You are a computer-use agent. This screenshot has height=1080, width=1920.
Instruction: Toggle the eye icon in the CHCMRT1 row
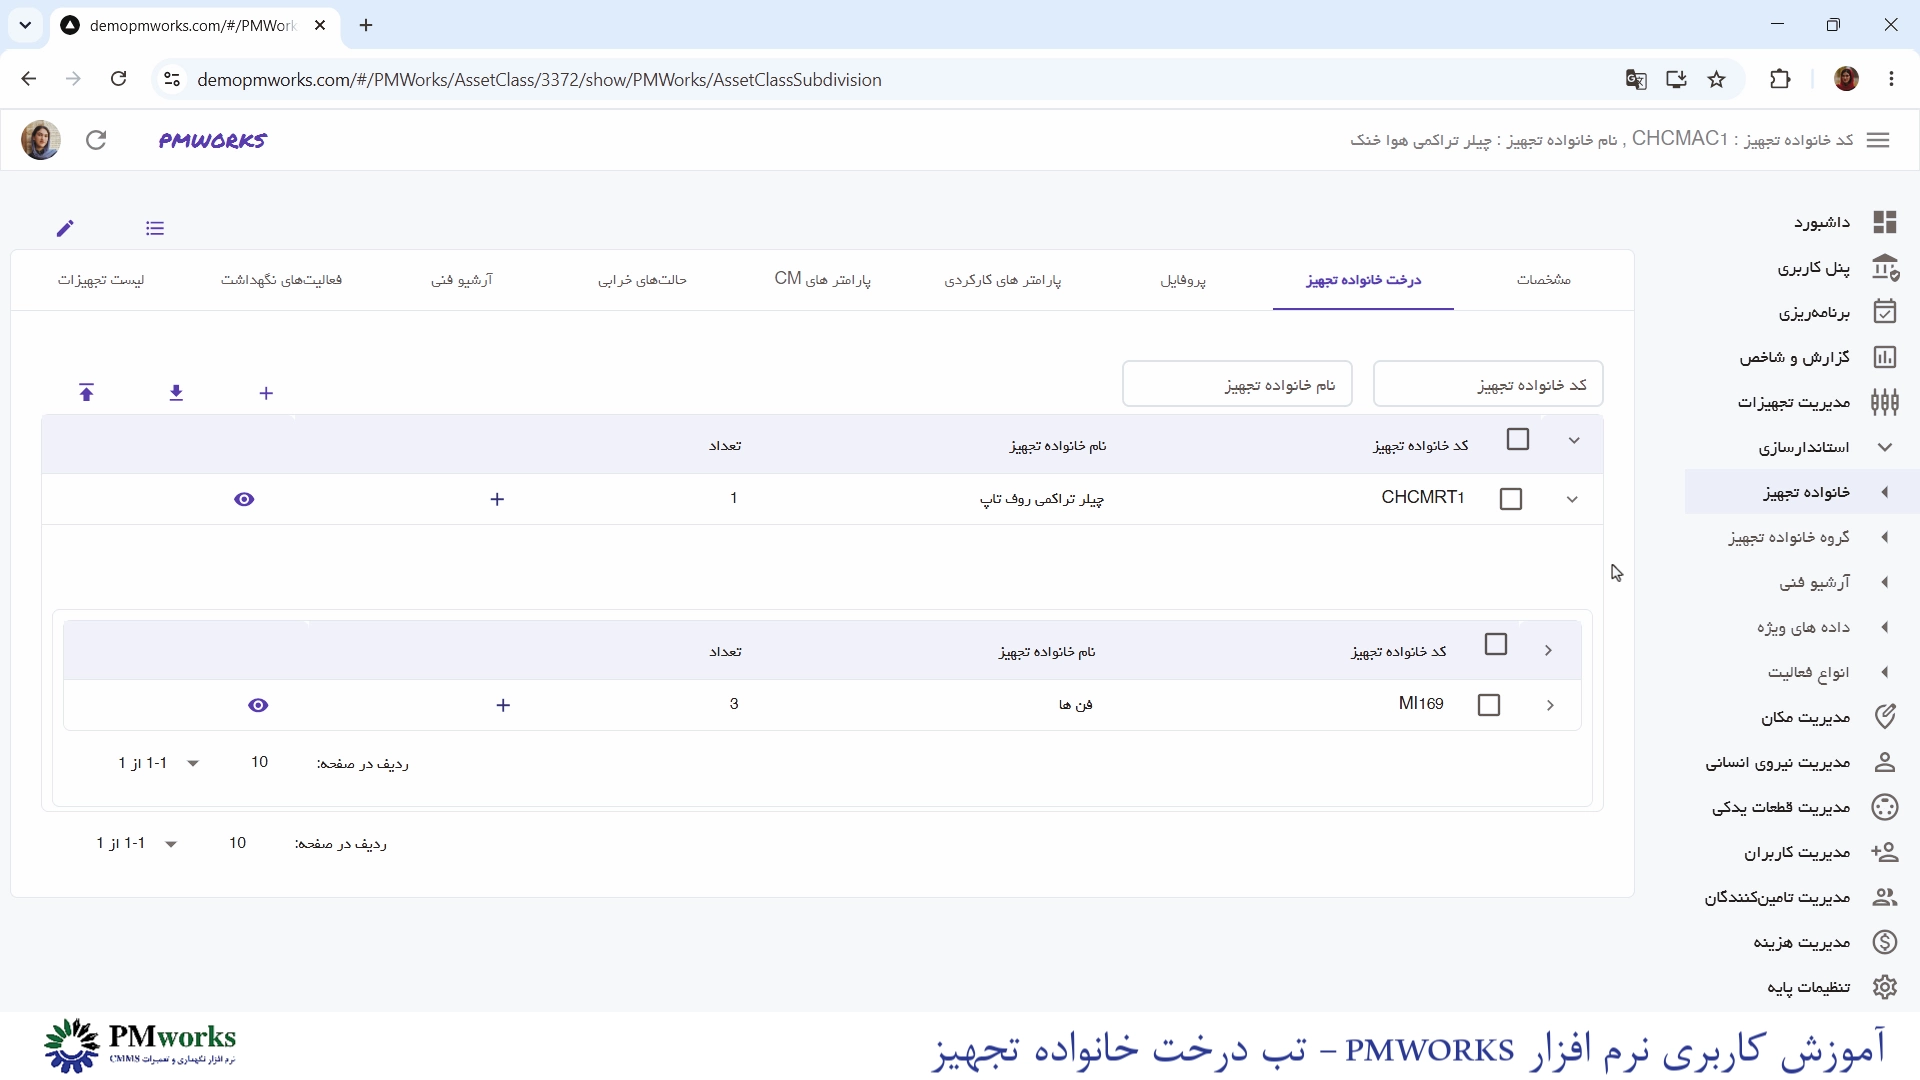click(244, 499)
